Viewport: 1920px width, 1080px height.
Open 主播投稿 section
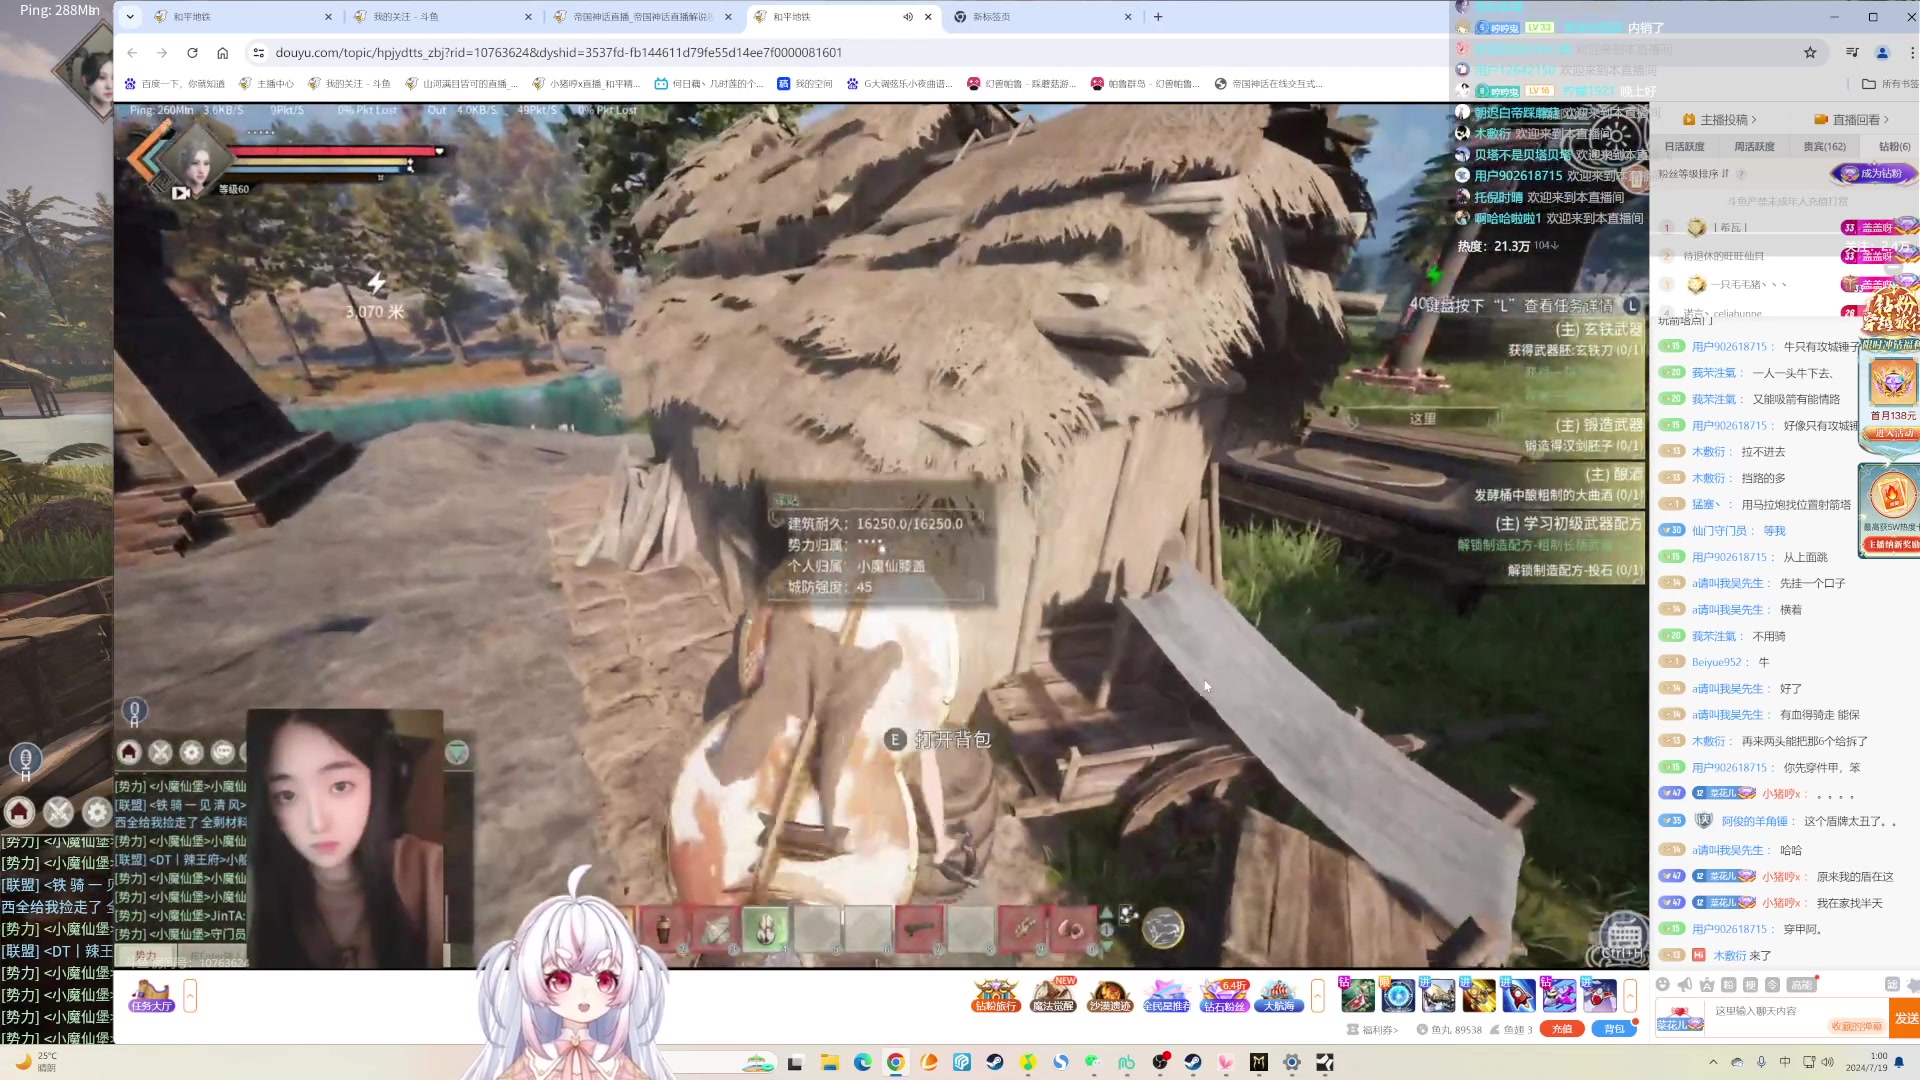tap(1720, 120)
